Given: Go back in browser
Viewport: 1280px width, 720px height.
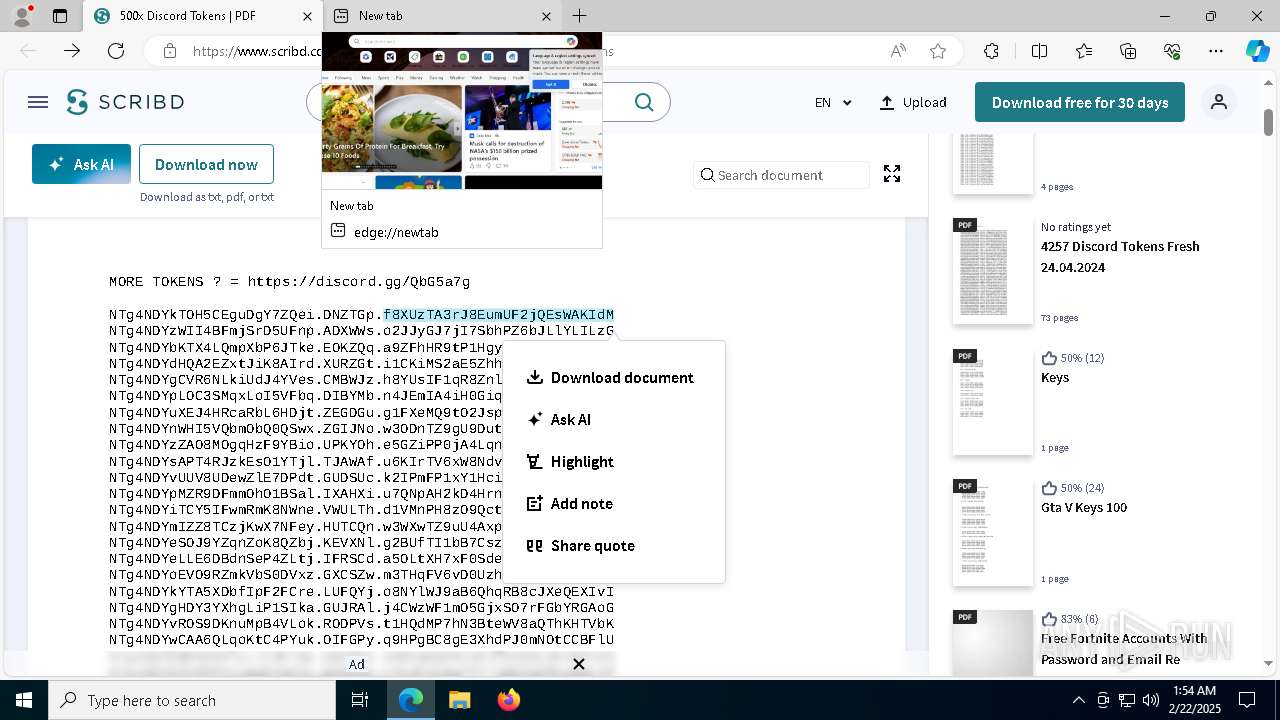Looking at the screenshot, I should pos(28,51).
